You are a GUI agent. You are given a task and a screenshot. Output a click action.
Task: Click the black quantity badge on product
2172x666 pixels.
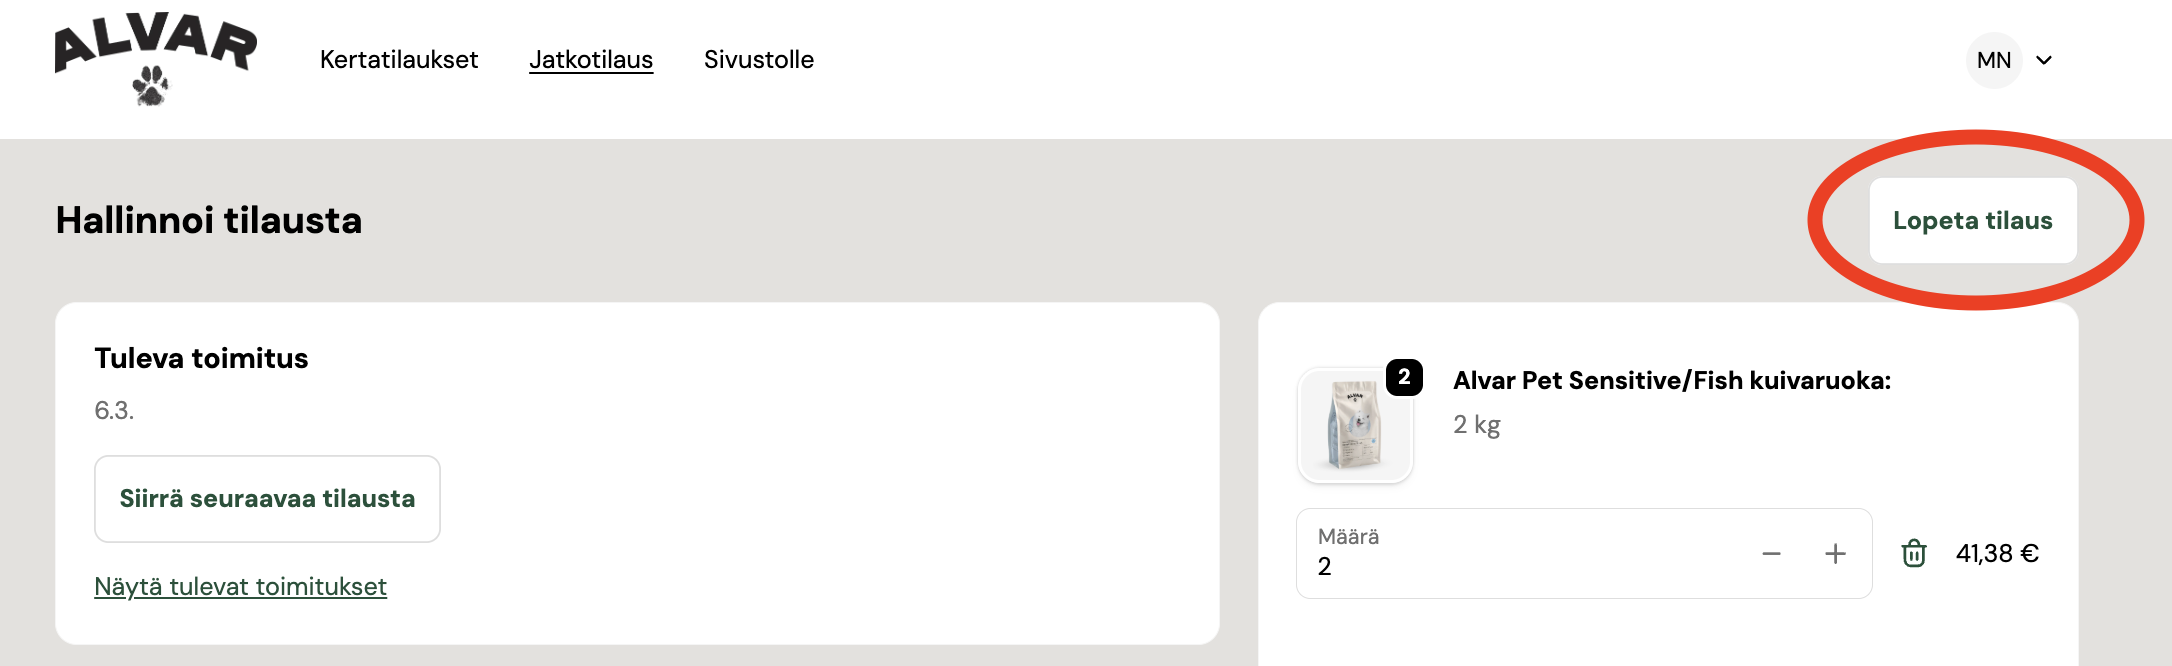tap(1404, 377)
